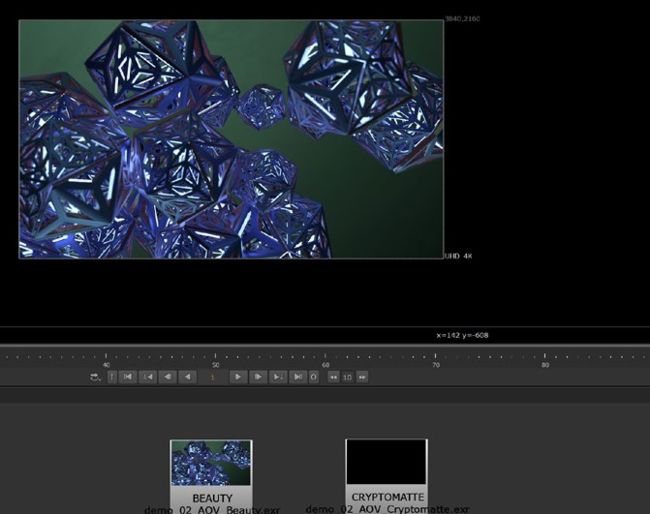Toggle the Out point "O" button
Screen dimensions: 650x514
[314, 377]
